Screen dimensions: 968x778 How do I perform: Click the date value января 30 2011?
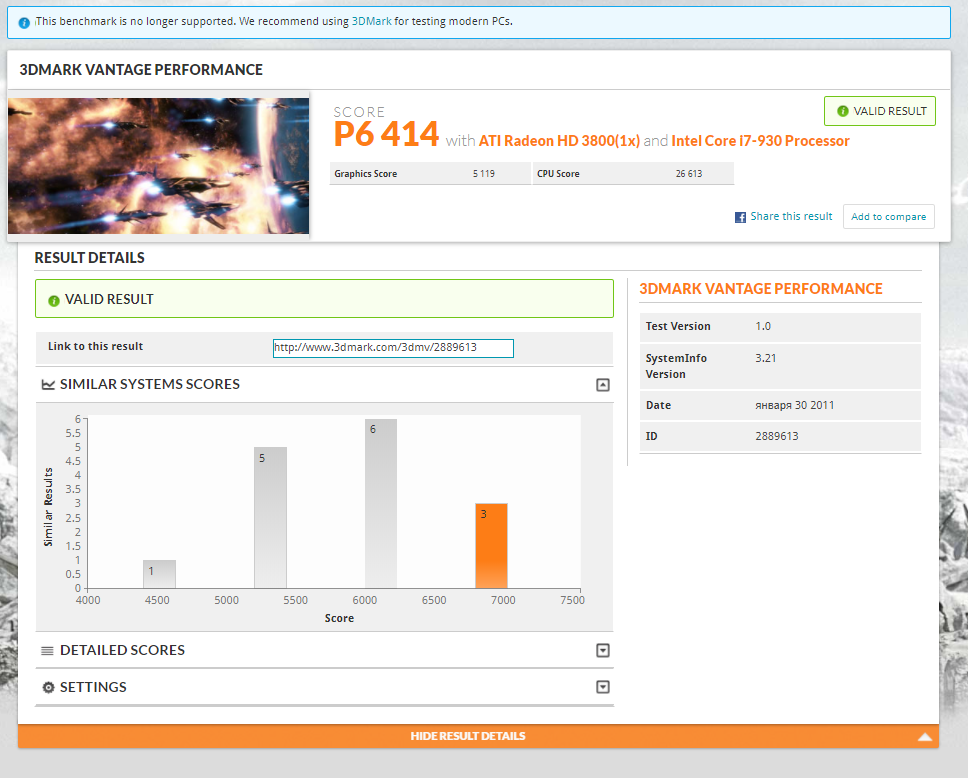click(x=795, y=405)
